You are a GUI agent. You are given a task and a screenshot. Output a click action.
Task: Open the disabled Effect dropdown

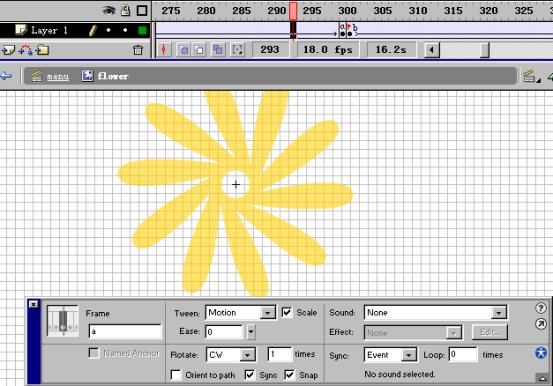(413, 332)
